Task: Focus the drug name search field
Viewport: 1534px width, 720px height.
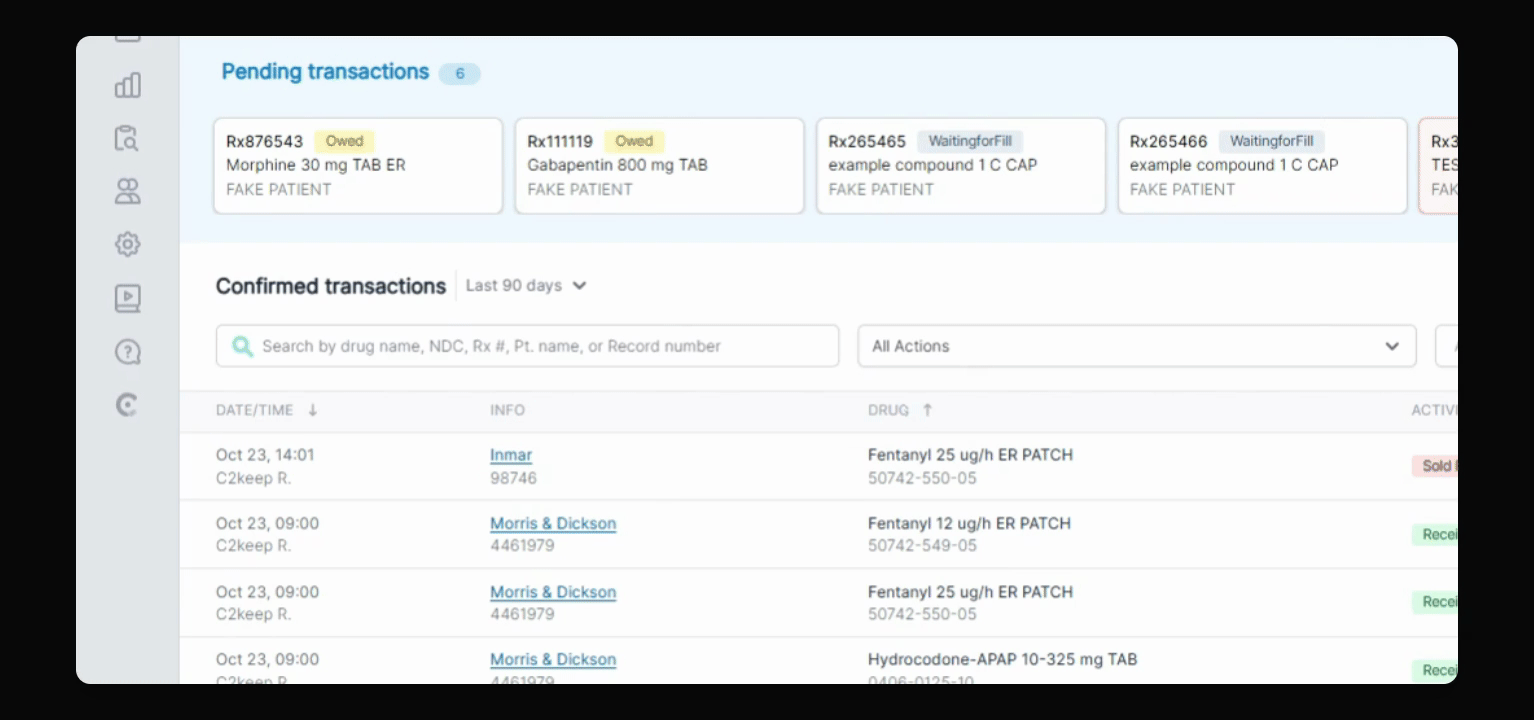Action: (527, 346)
